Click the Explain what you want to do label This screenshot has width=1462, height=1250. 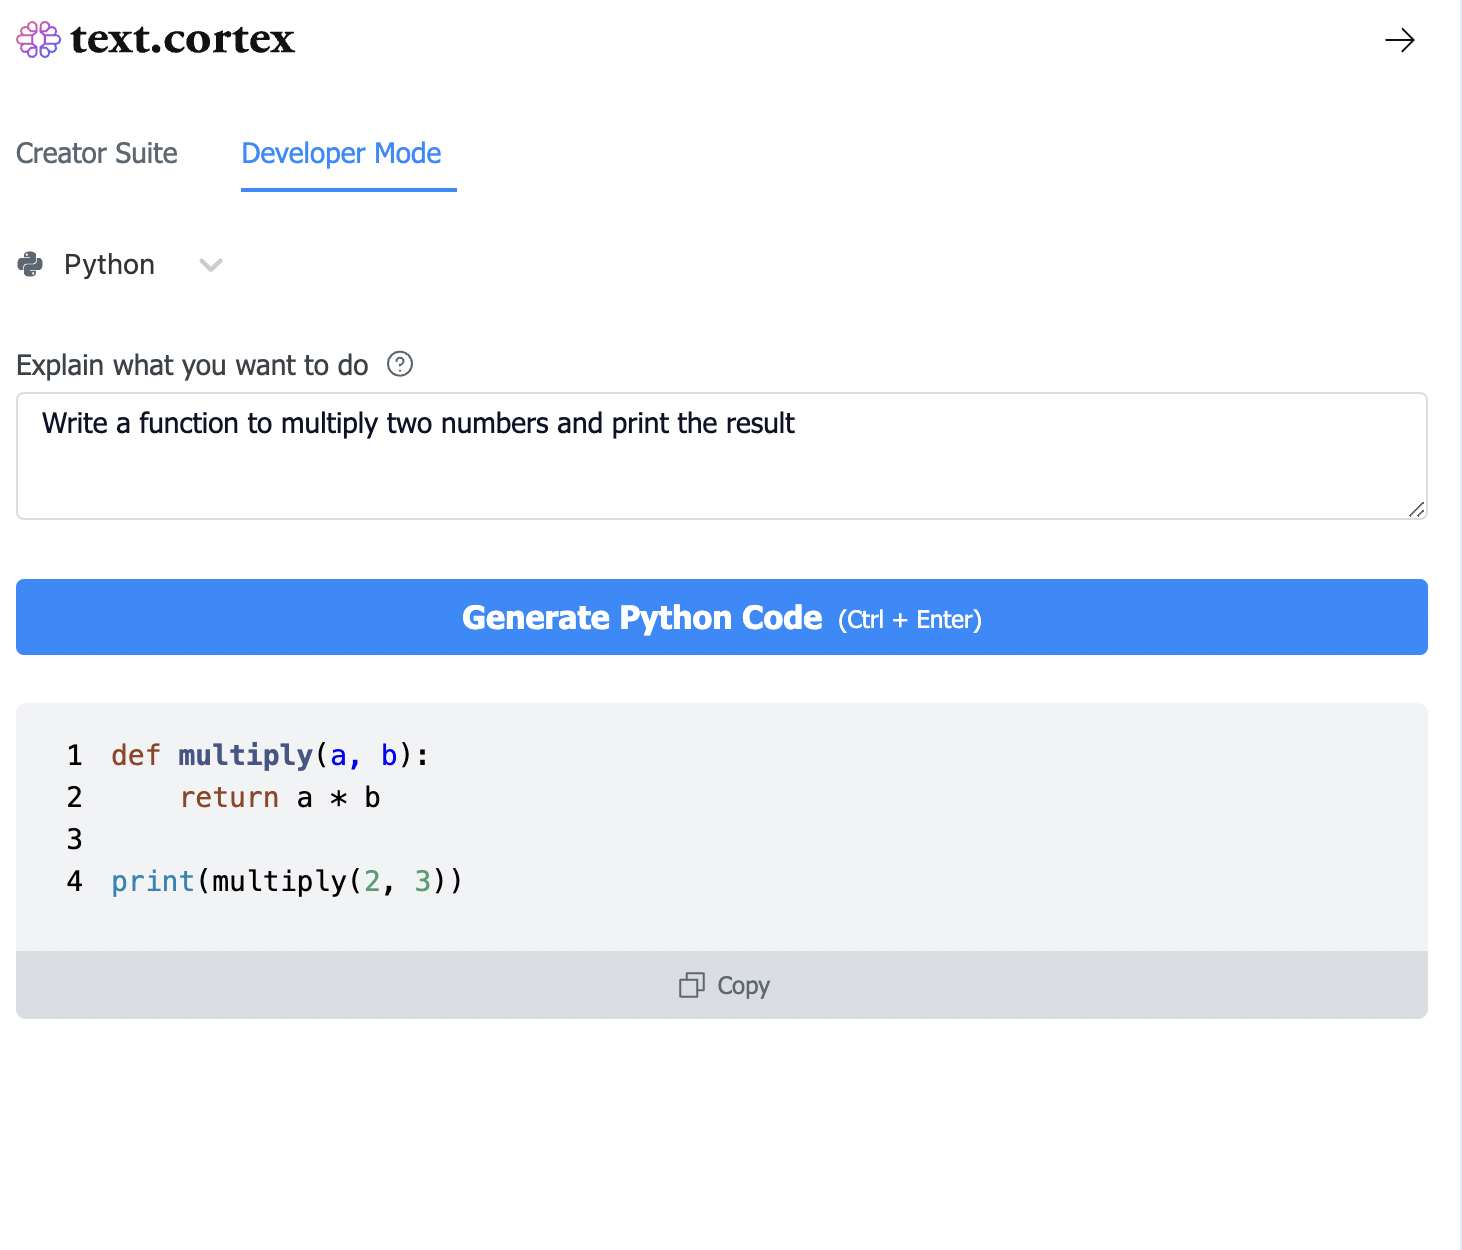pos(191,364)
